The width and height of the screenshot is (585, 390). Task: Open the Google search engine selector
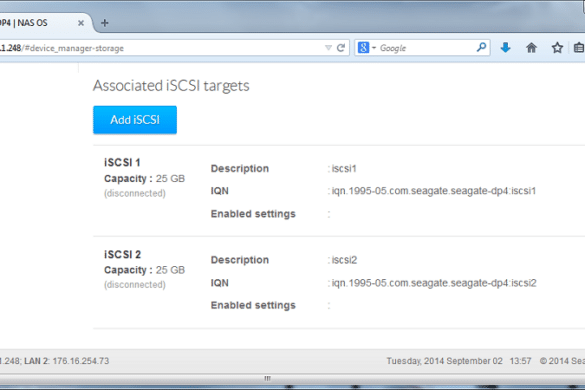click(366, 48)
